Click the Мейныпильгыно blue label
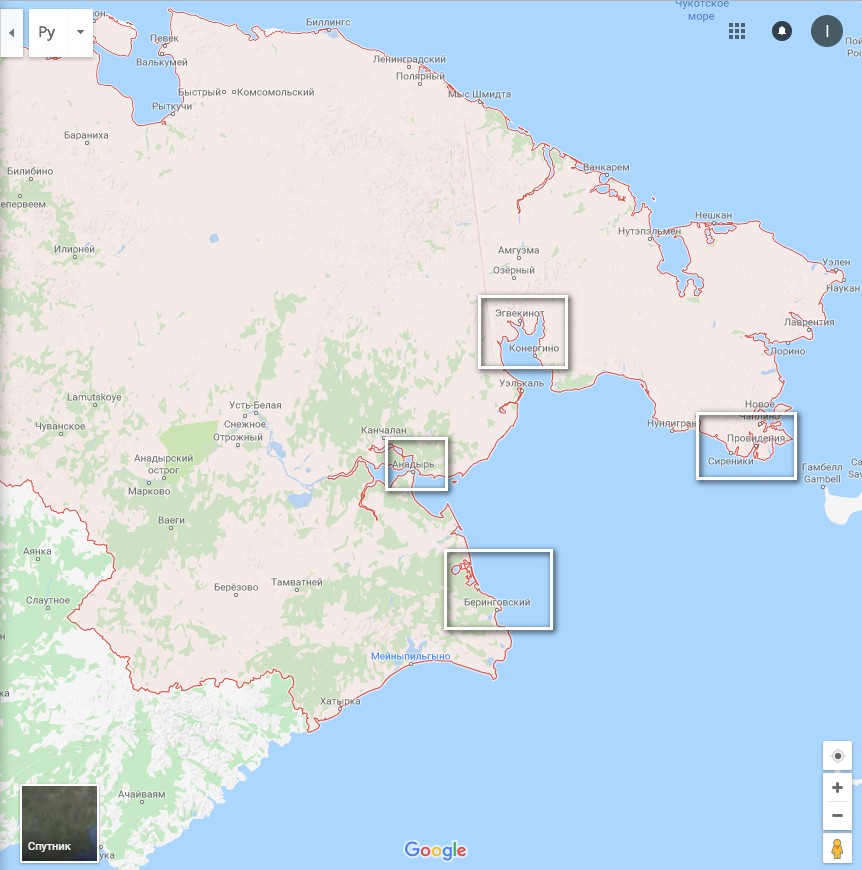Image resolution: width=862 pixels, height=870 pixels. click(410, 656)
